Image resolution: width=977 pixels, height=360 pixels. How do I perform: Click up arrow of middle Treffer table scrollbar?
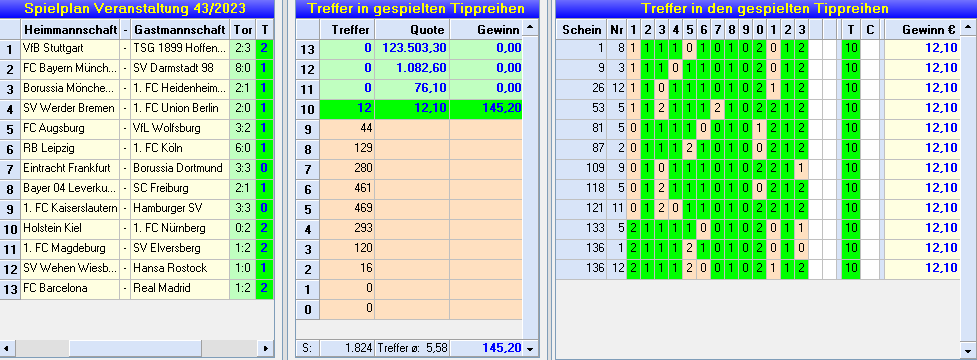coord(530,27)
